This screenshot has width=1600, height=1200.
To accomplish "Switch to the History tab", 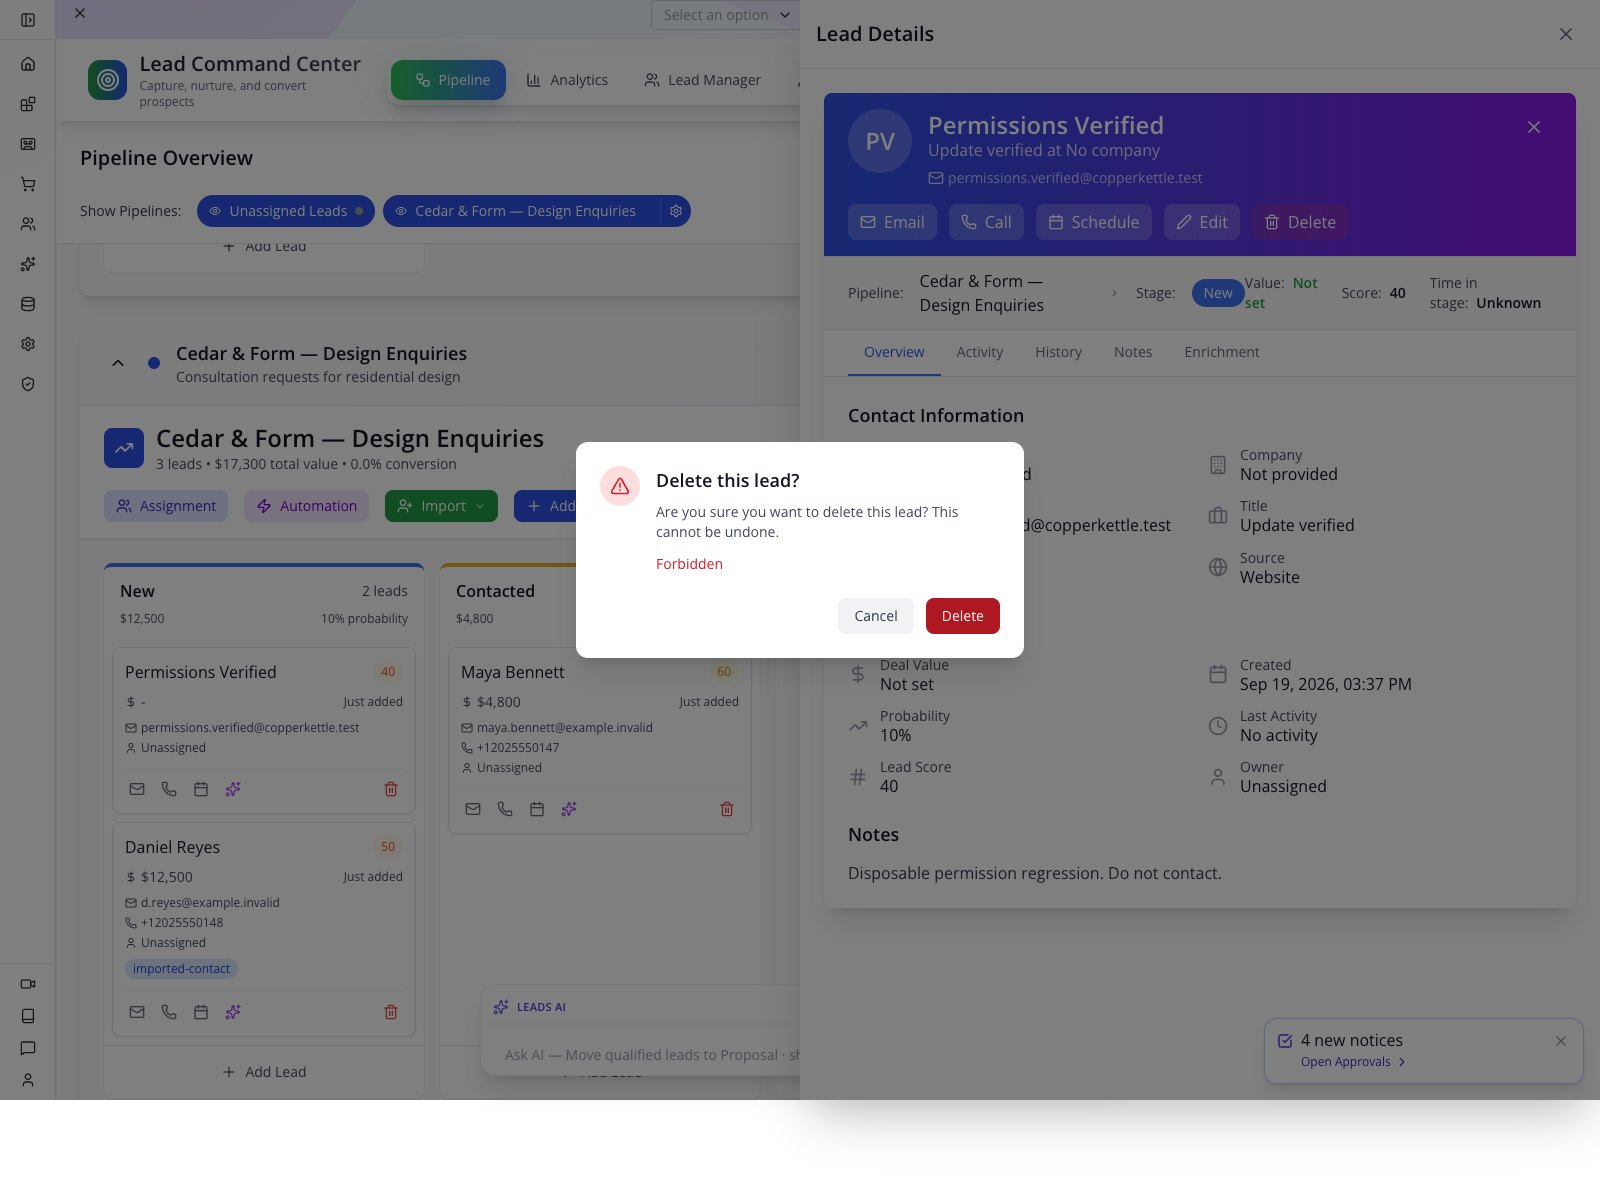I will point(1058,352).
